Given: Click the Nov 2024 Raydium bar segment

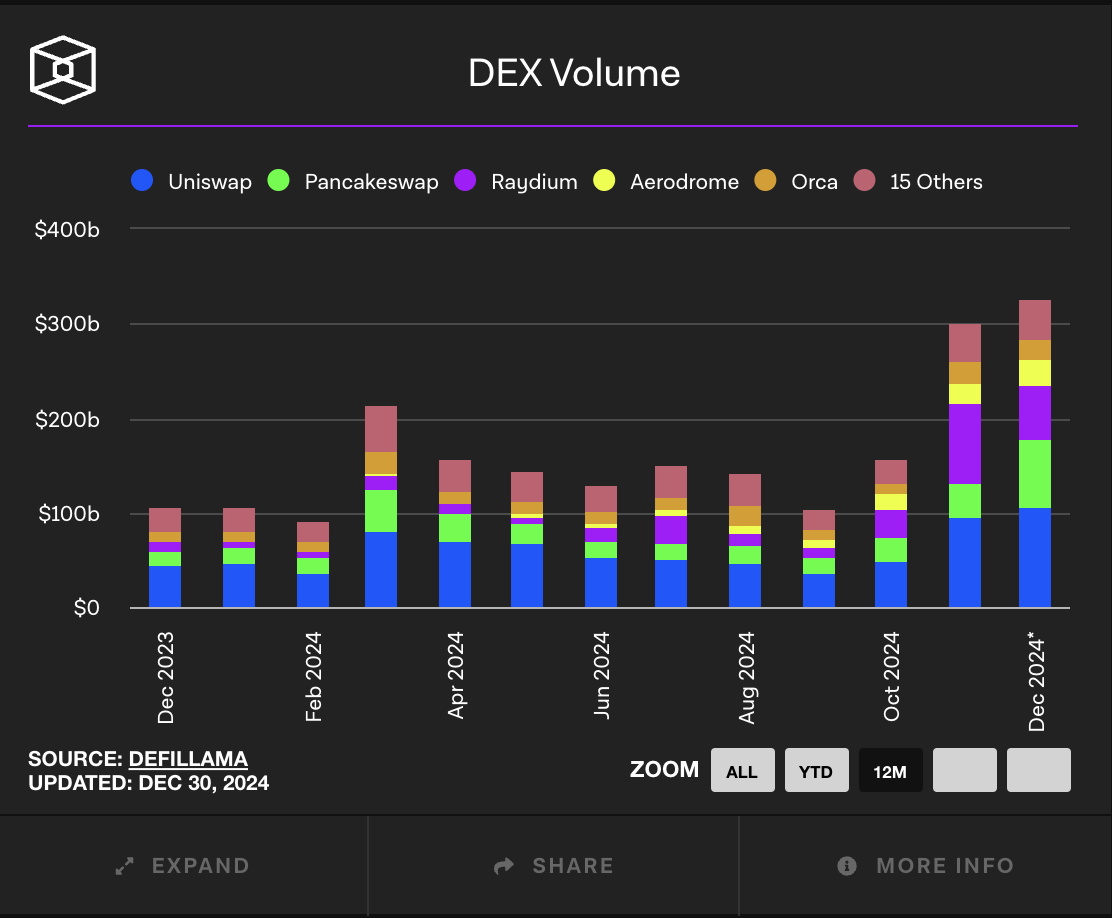Looking at the screenshot, I should [x=964, y=444].
